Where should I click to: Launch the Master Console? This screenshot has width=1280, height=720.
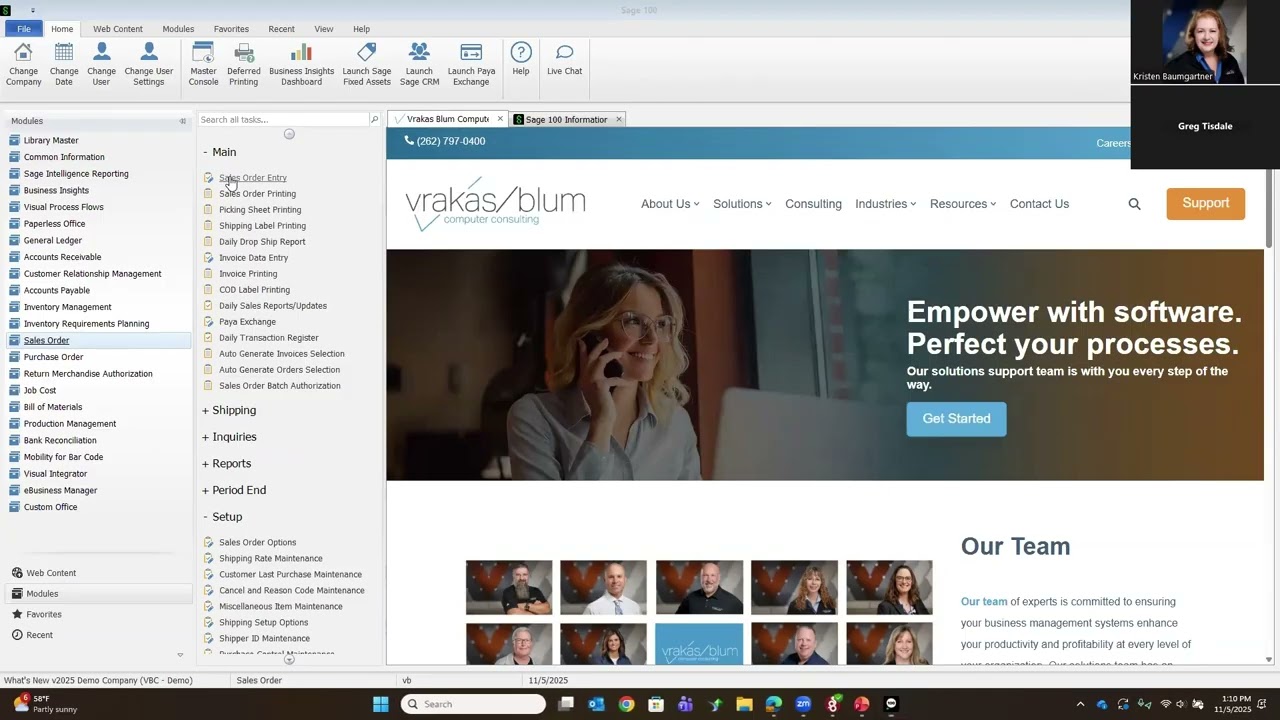[203, 64]
